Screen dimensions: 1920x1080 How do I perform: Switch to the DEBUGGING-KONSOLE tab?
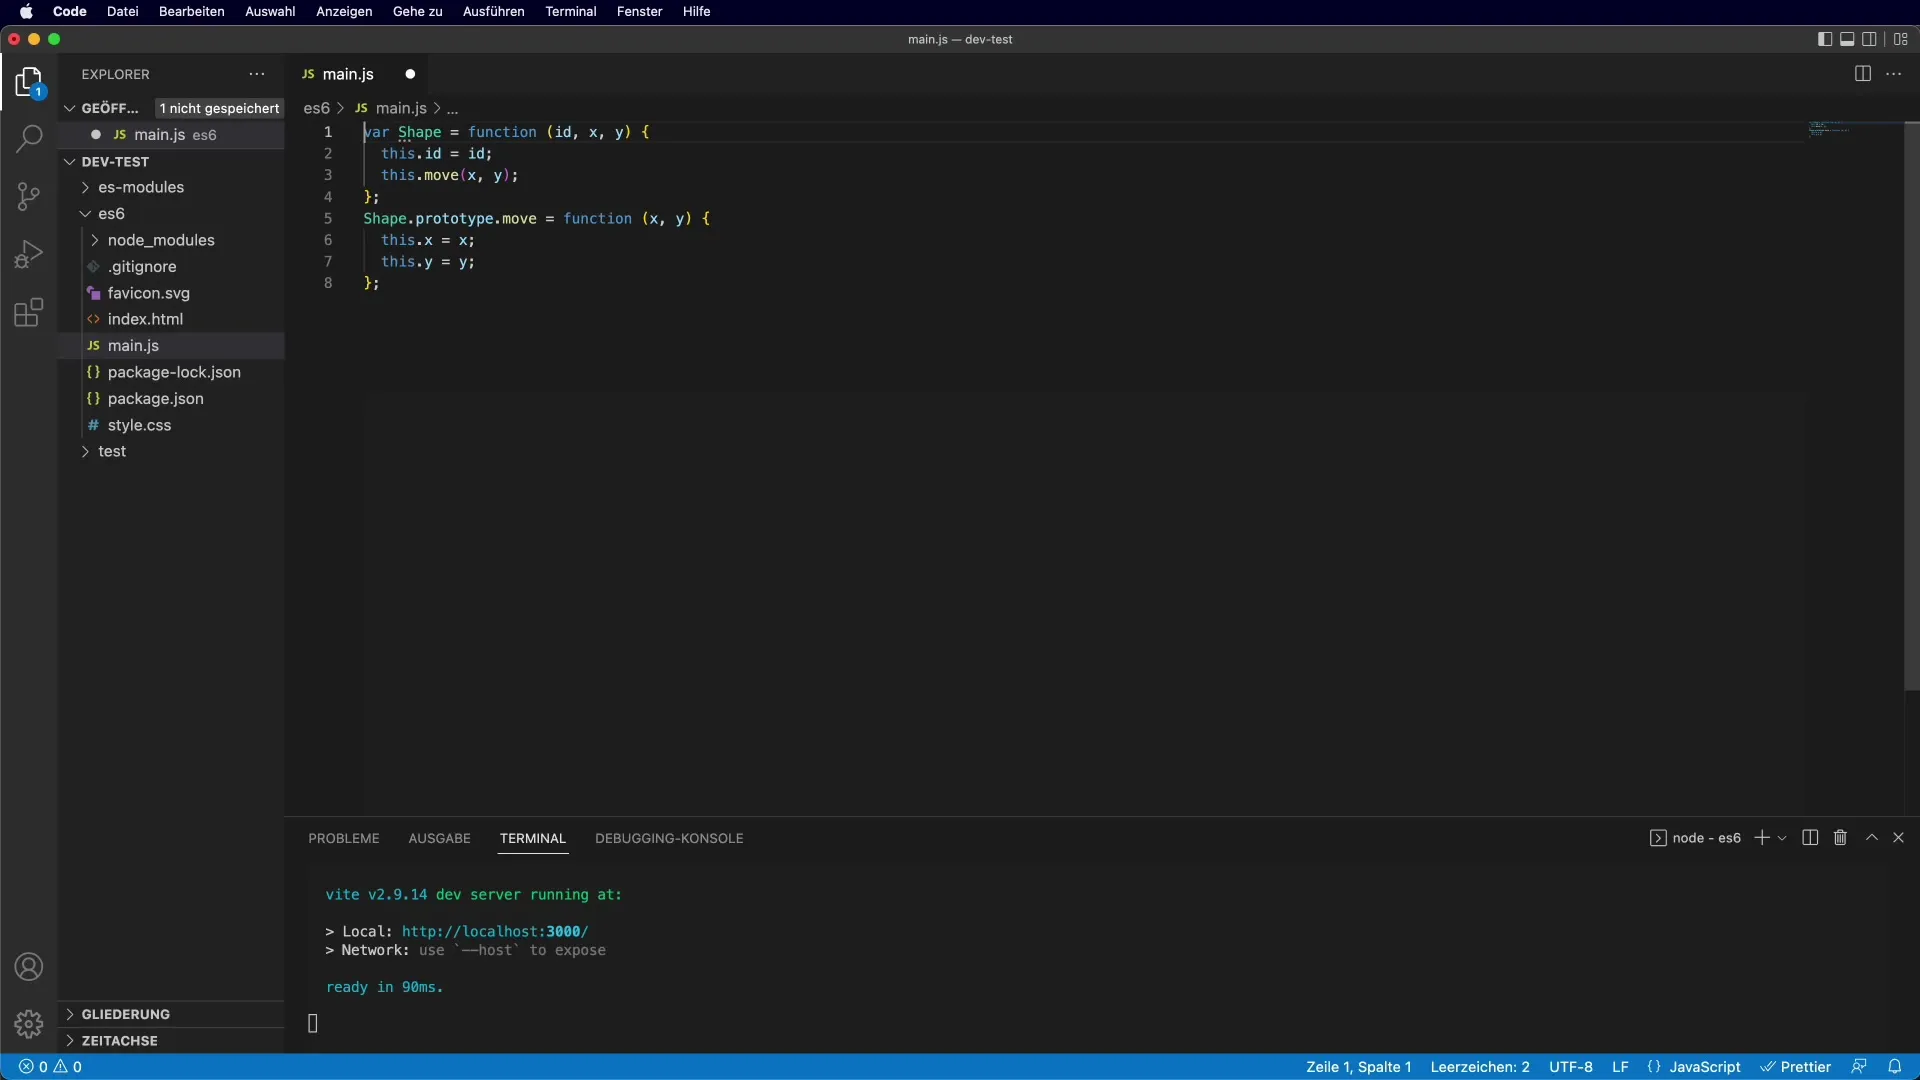[x=669, y=838]
